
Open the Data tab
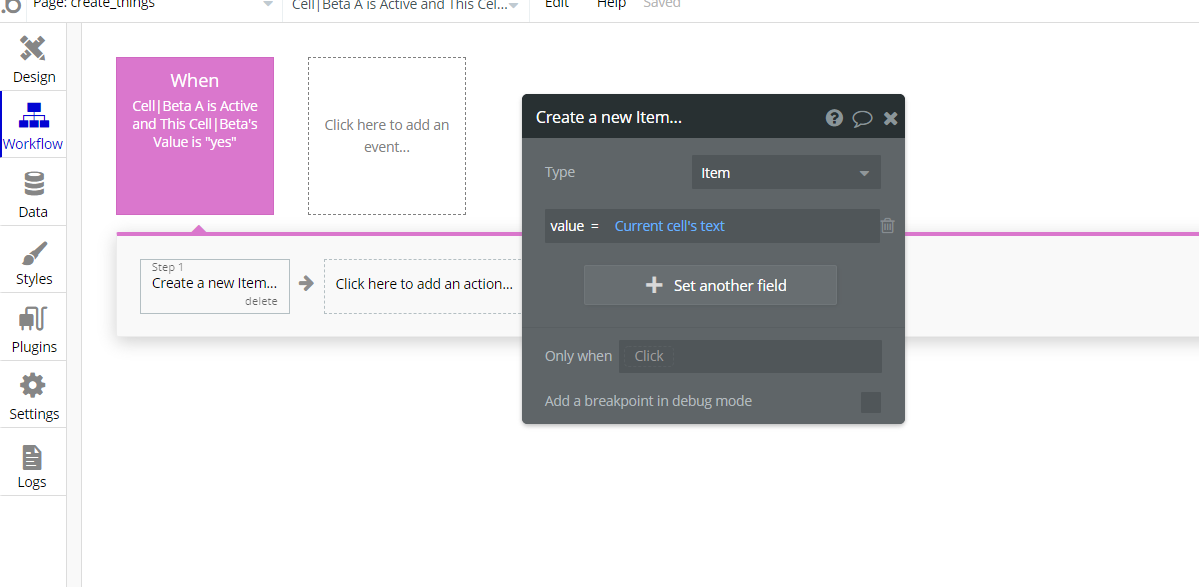[x=33, y=194]
